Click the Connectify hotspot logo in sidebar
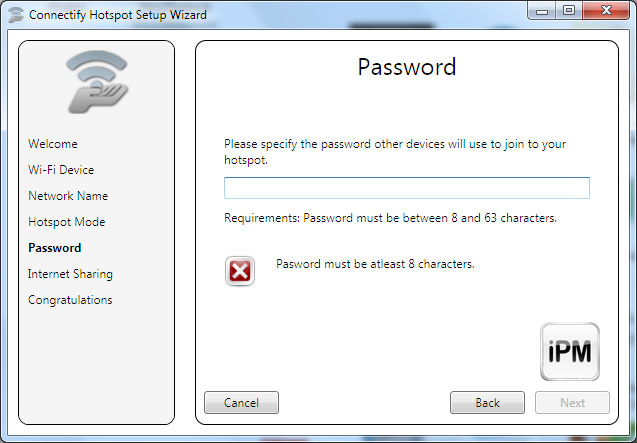Viewport: 637px width, 443px height. coord(97,83)
